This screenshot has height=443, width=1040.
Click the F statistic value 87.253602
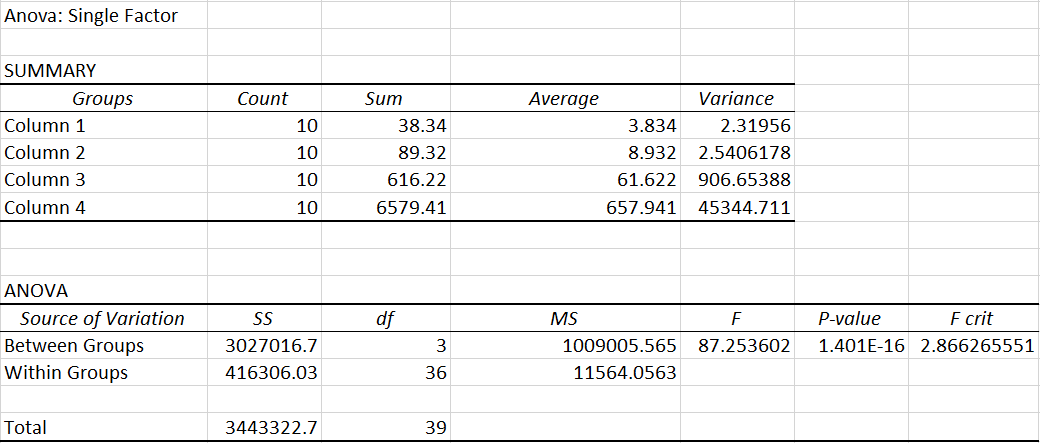(739, 346)
